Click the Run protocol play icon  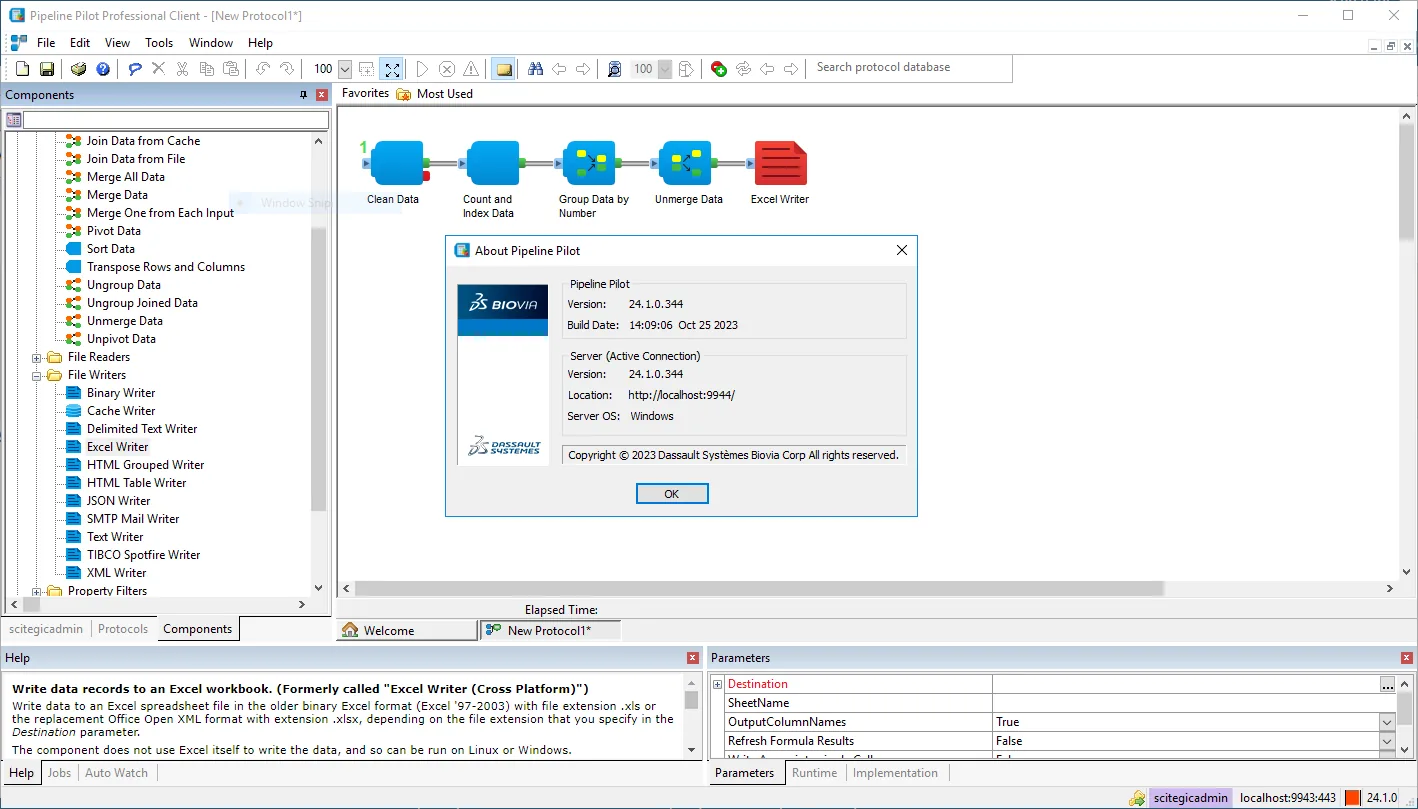pyautogui.click(x=422, y=69)
